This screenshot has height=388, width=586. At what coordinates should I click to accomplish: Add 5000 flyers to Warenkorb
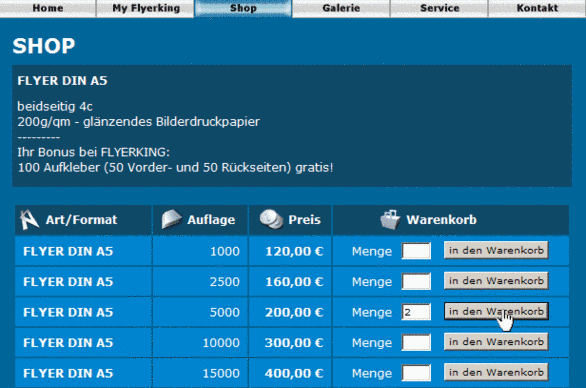(496, 311)
